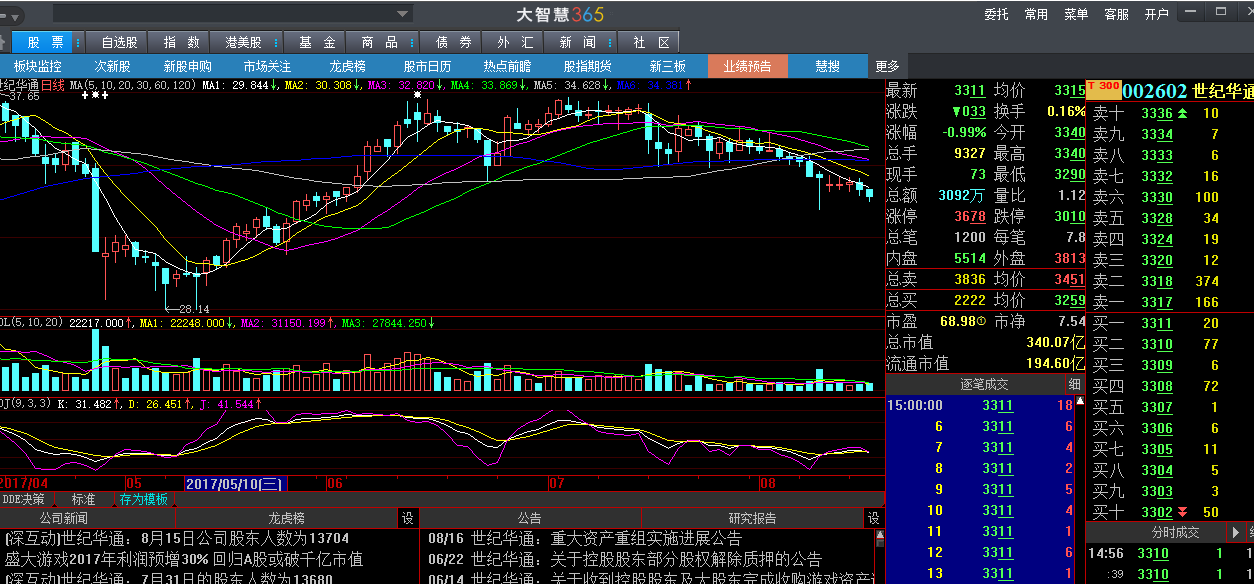This screenshot has height=584, width=1254.
Task: Click 存为模板 to save template
Action: pos(144,499)
